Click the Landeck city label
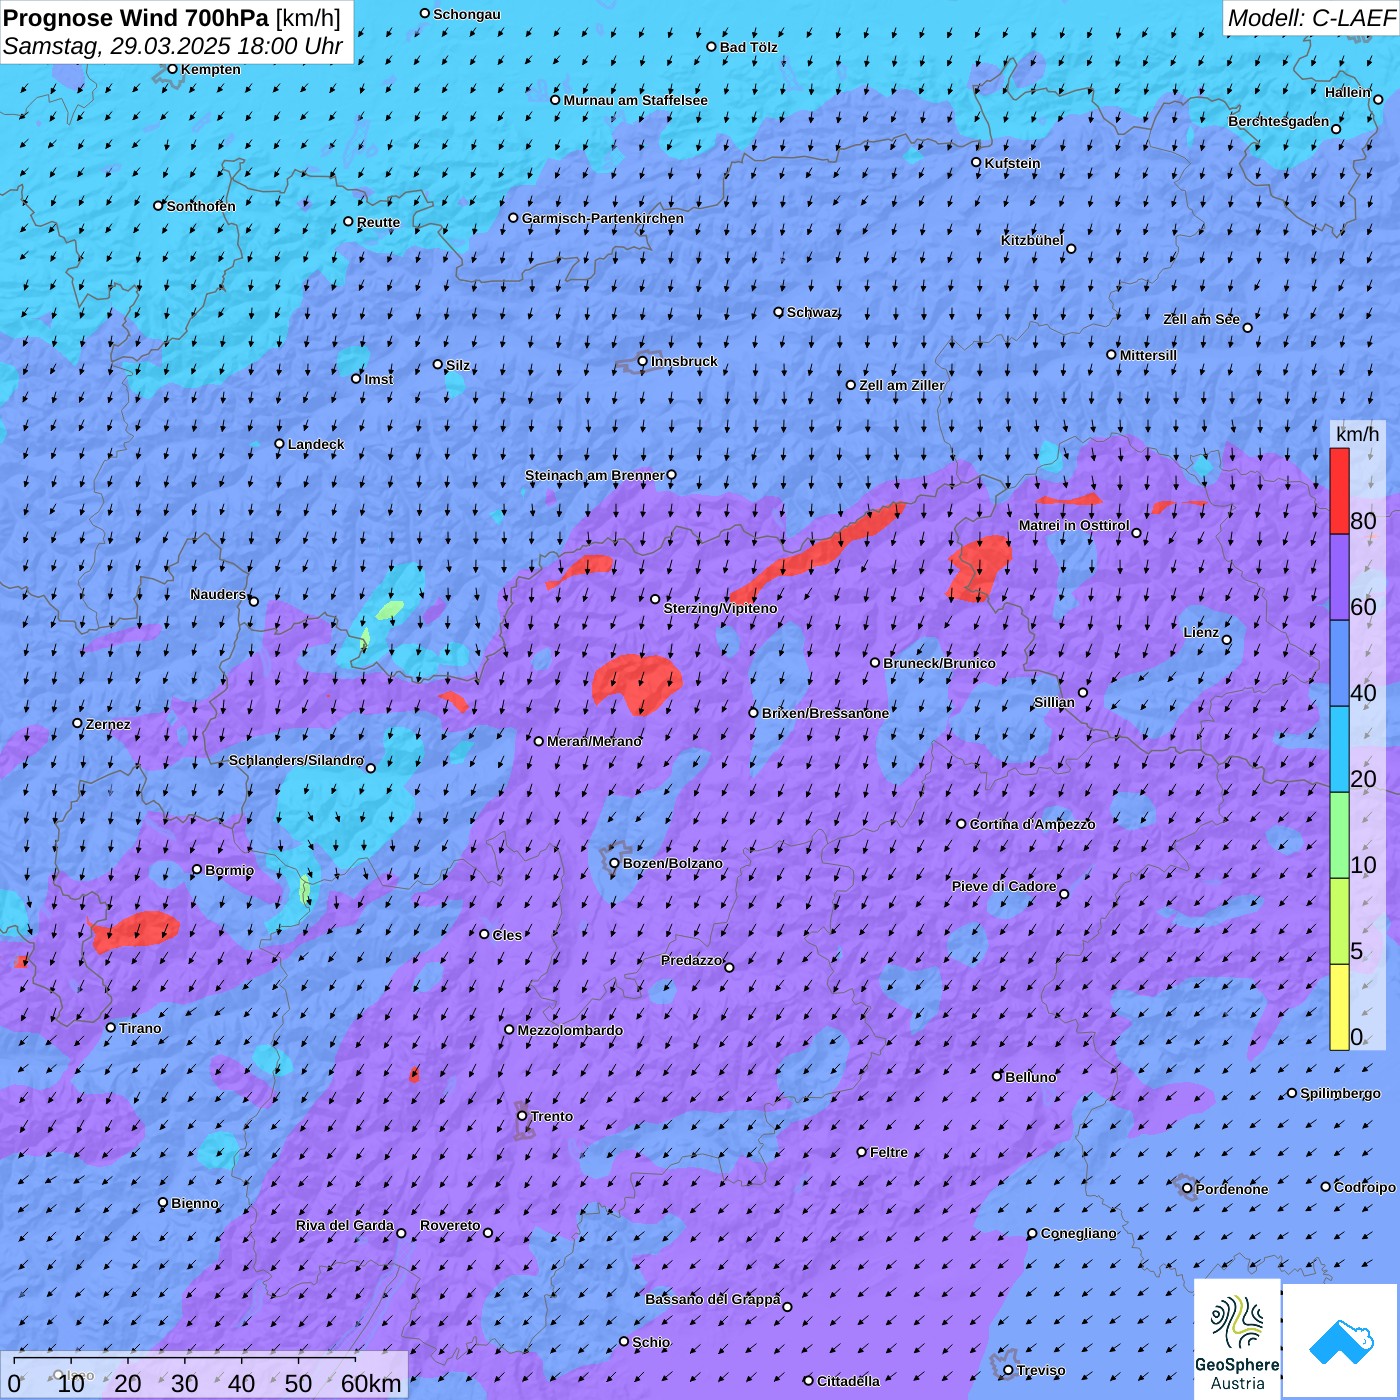 click(x=316, y=444)
